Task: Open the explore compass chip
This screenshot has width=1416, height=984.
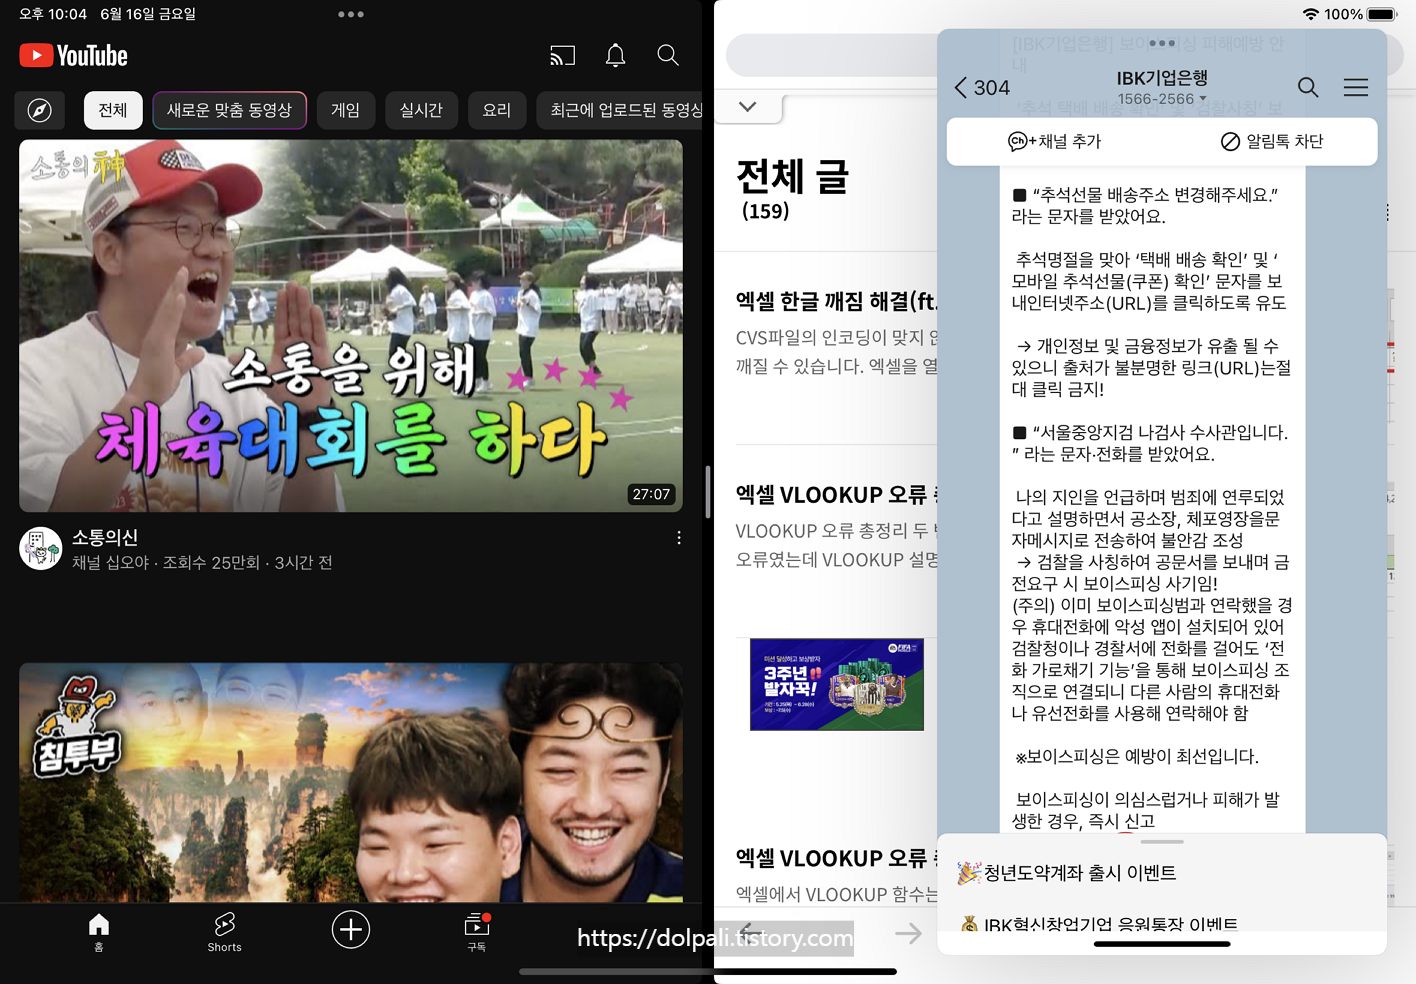Action: 40,110
